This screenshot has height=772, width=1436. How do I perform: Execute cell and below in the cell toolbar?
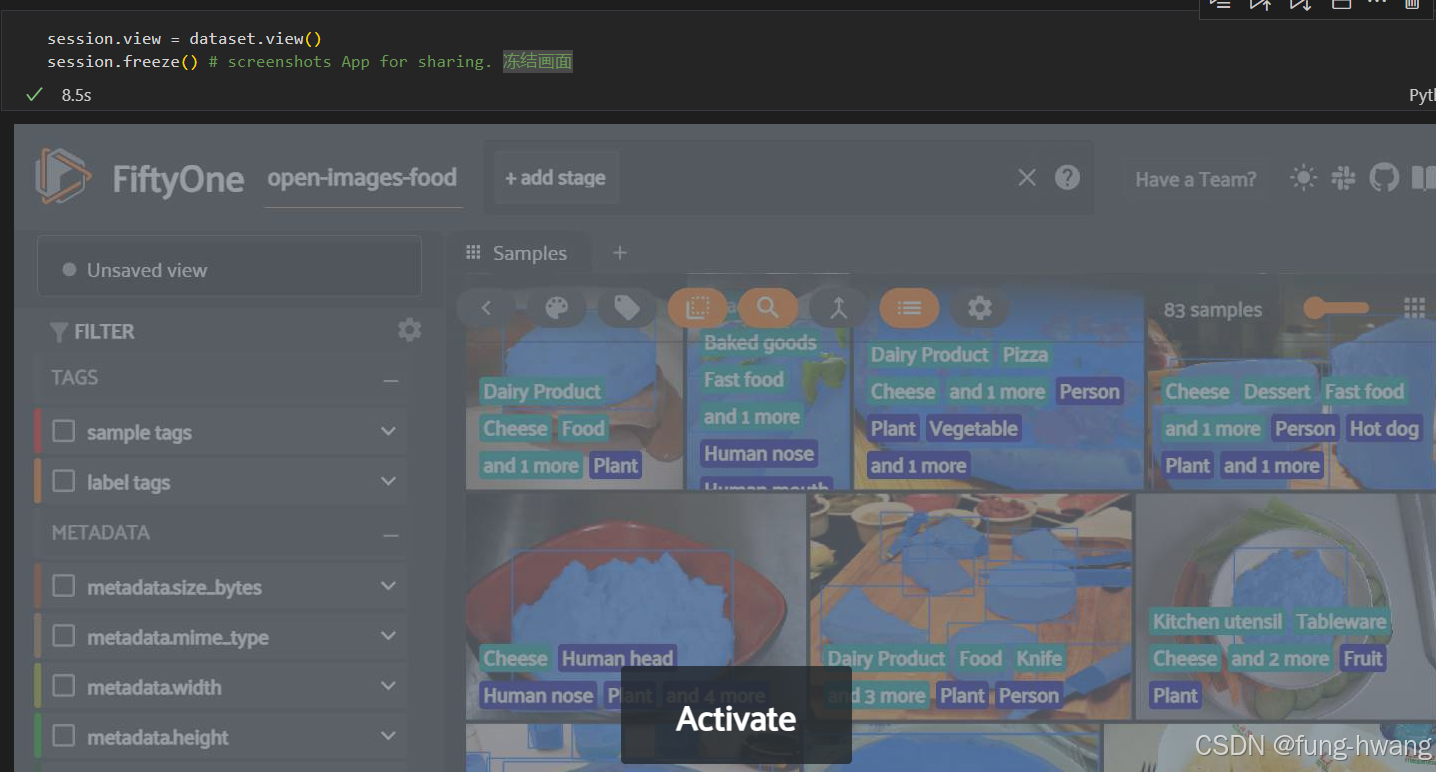point(1300,4)
